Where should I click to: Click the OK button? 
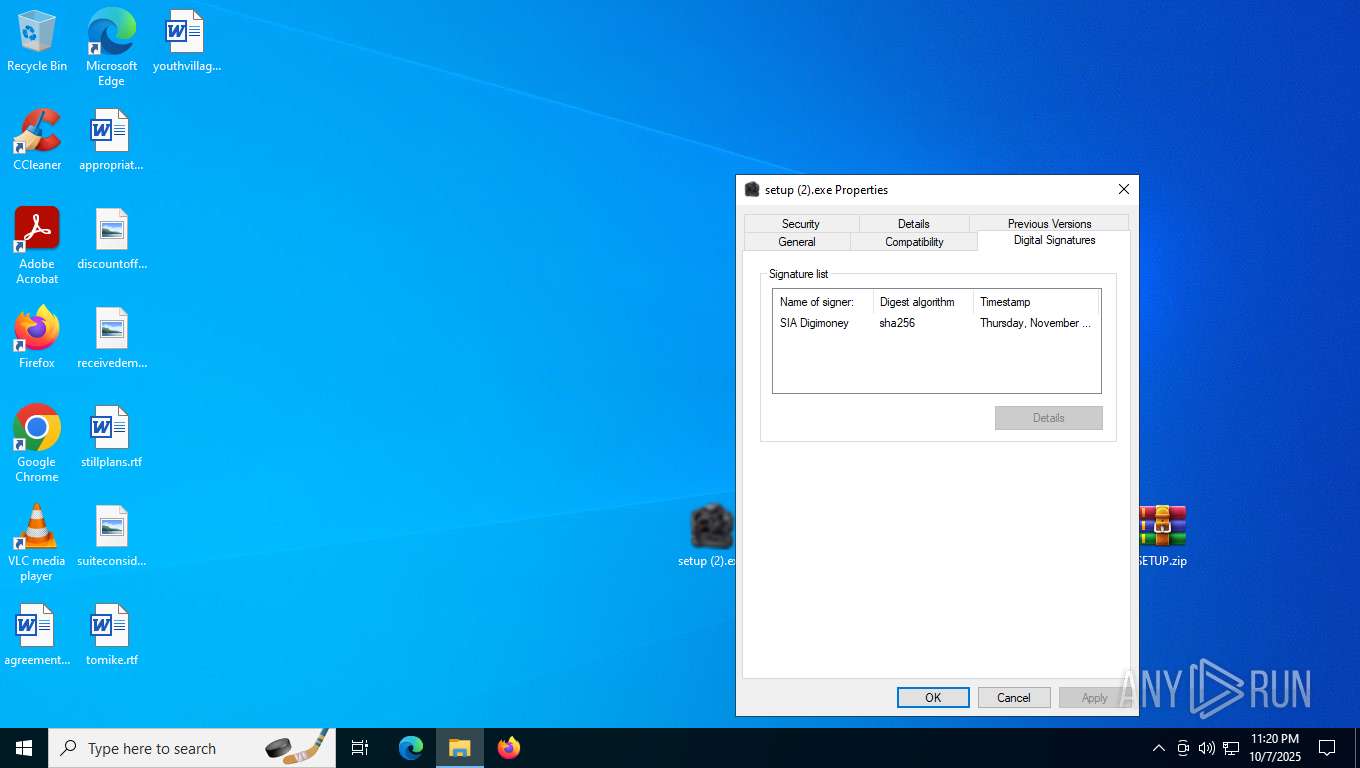(933, 698)
